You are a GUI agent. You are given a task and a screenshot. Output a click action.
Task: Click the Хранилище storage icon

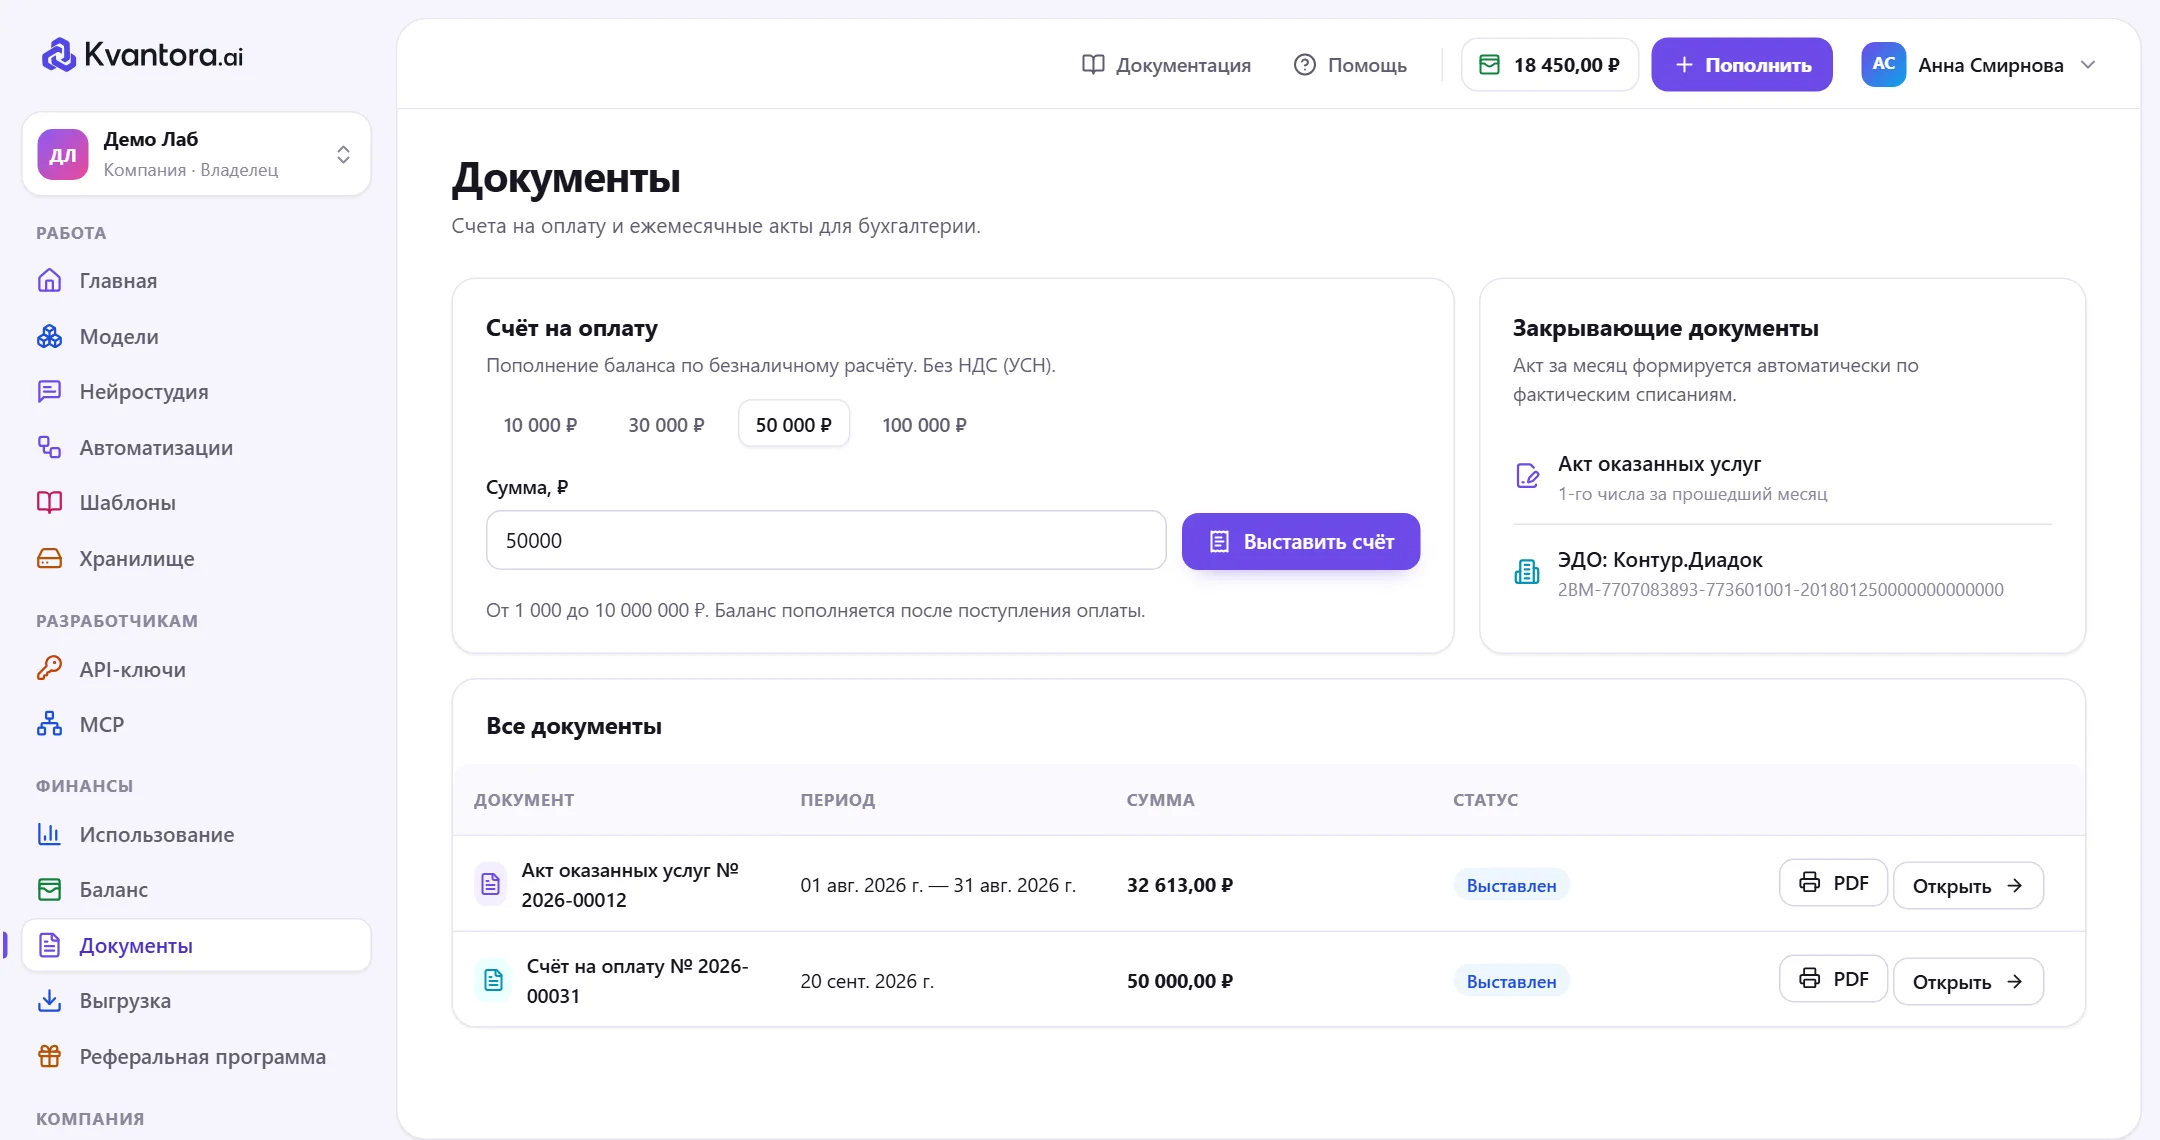tap(49, 559)
